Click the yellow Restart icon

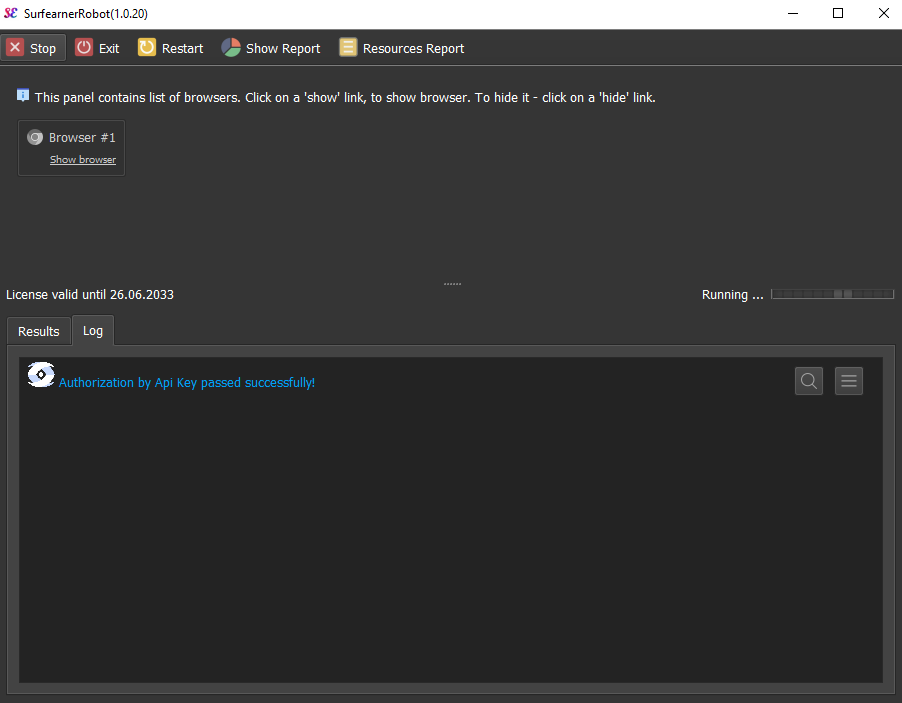(147, 47)
